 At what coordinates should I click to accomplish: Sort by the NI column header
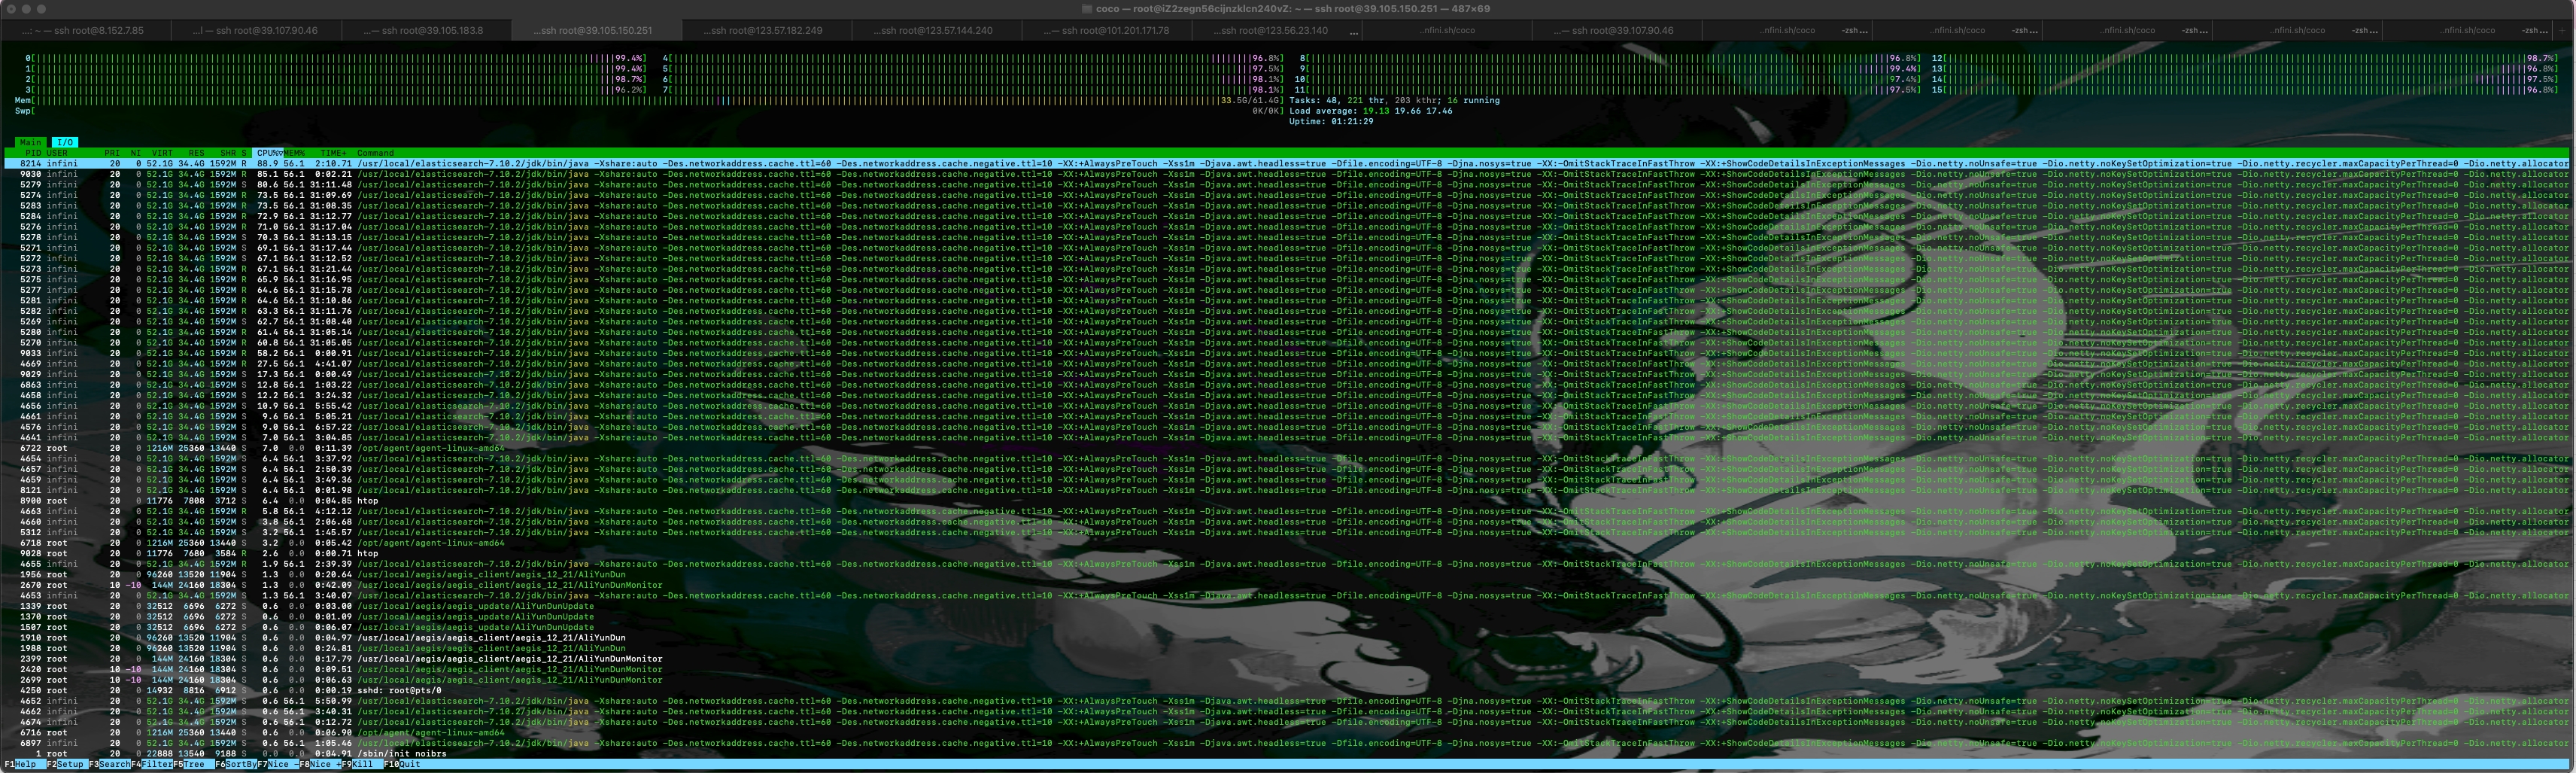[135, 153]
